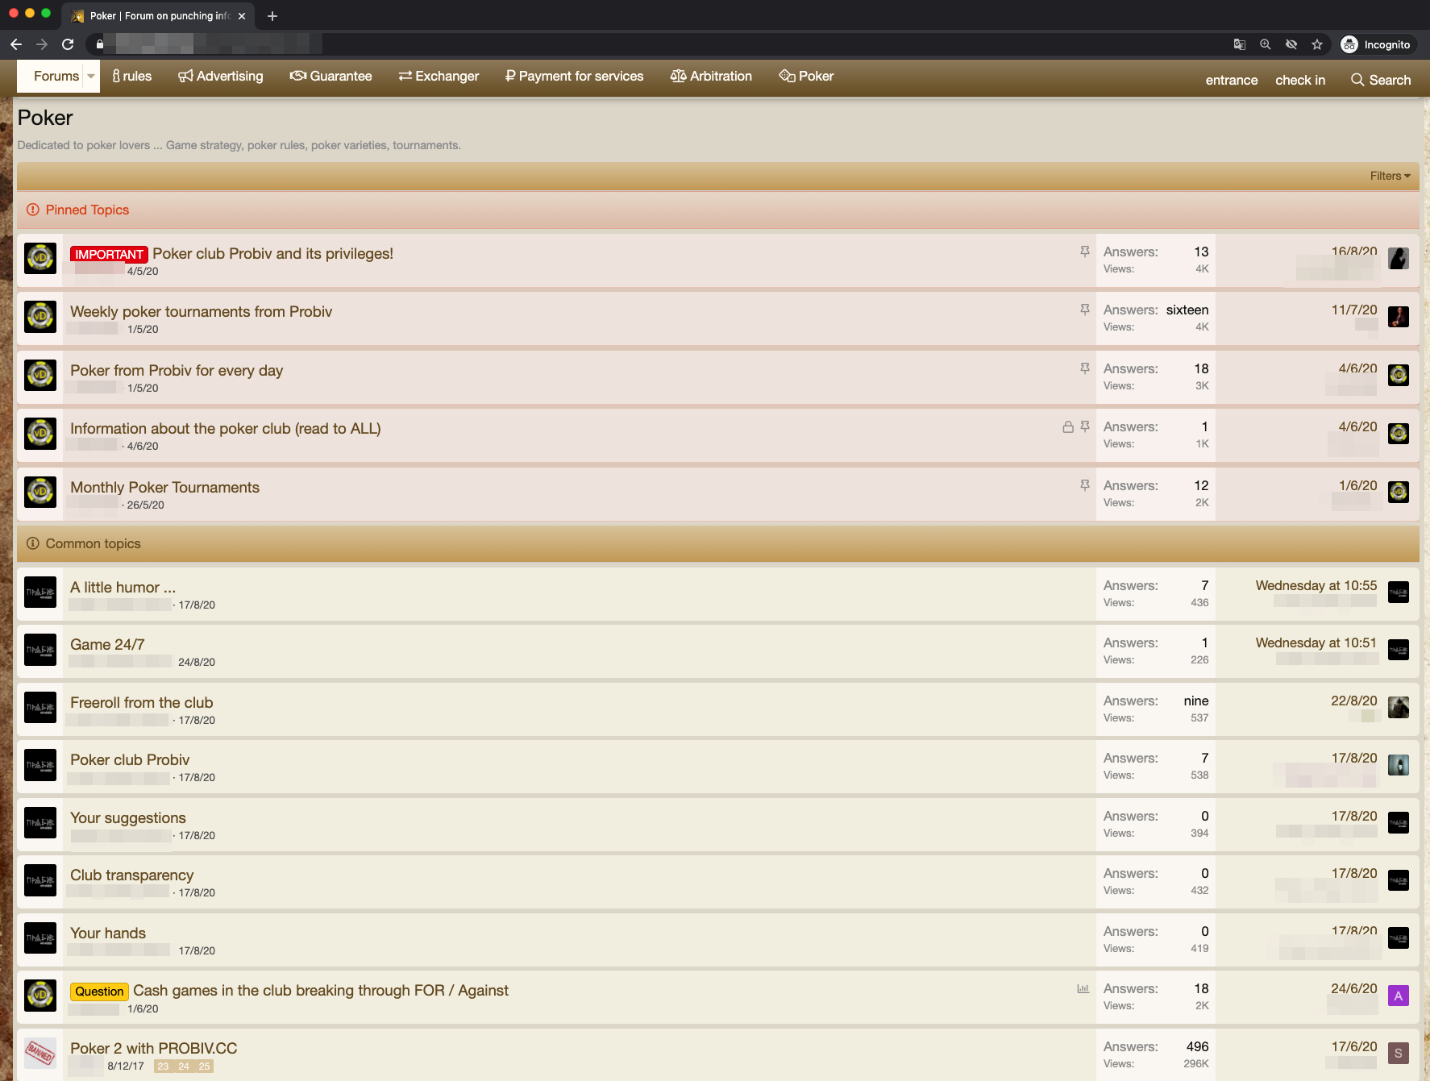Open the new browser tab plus button

272,16
